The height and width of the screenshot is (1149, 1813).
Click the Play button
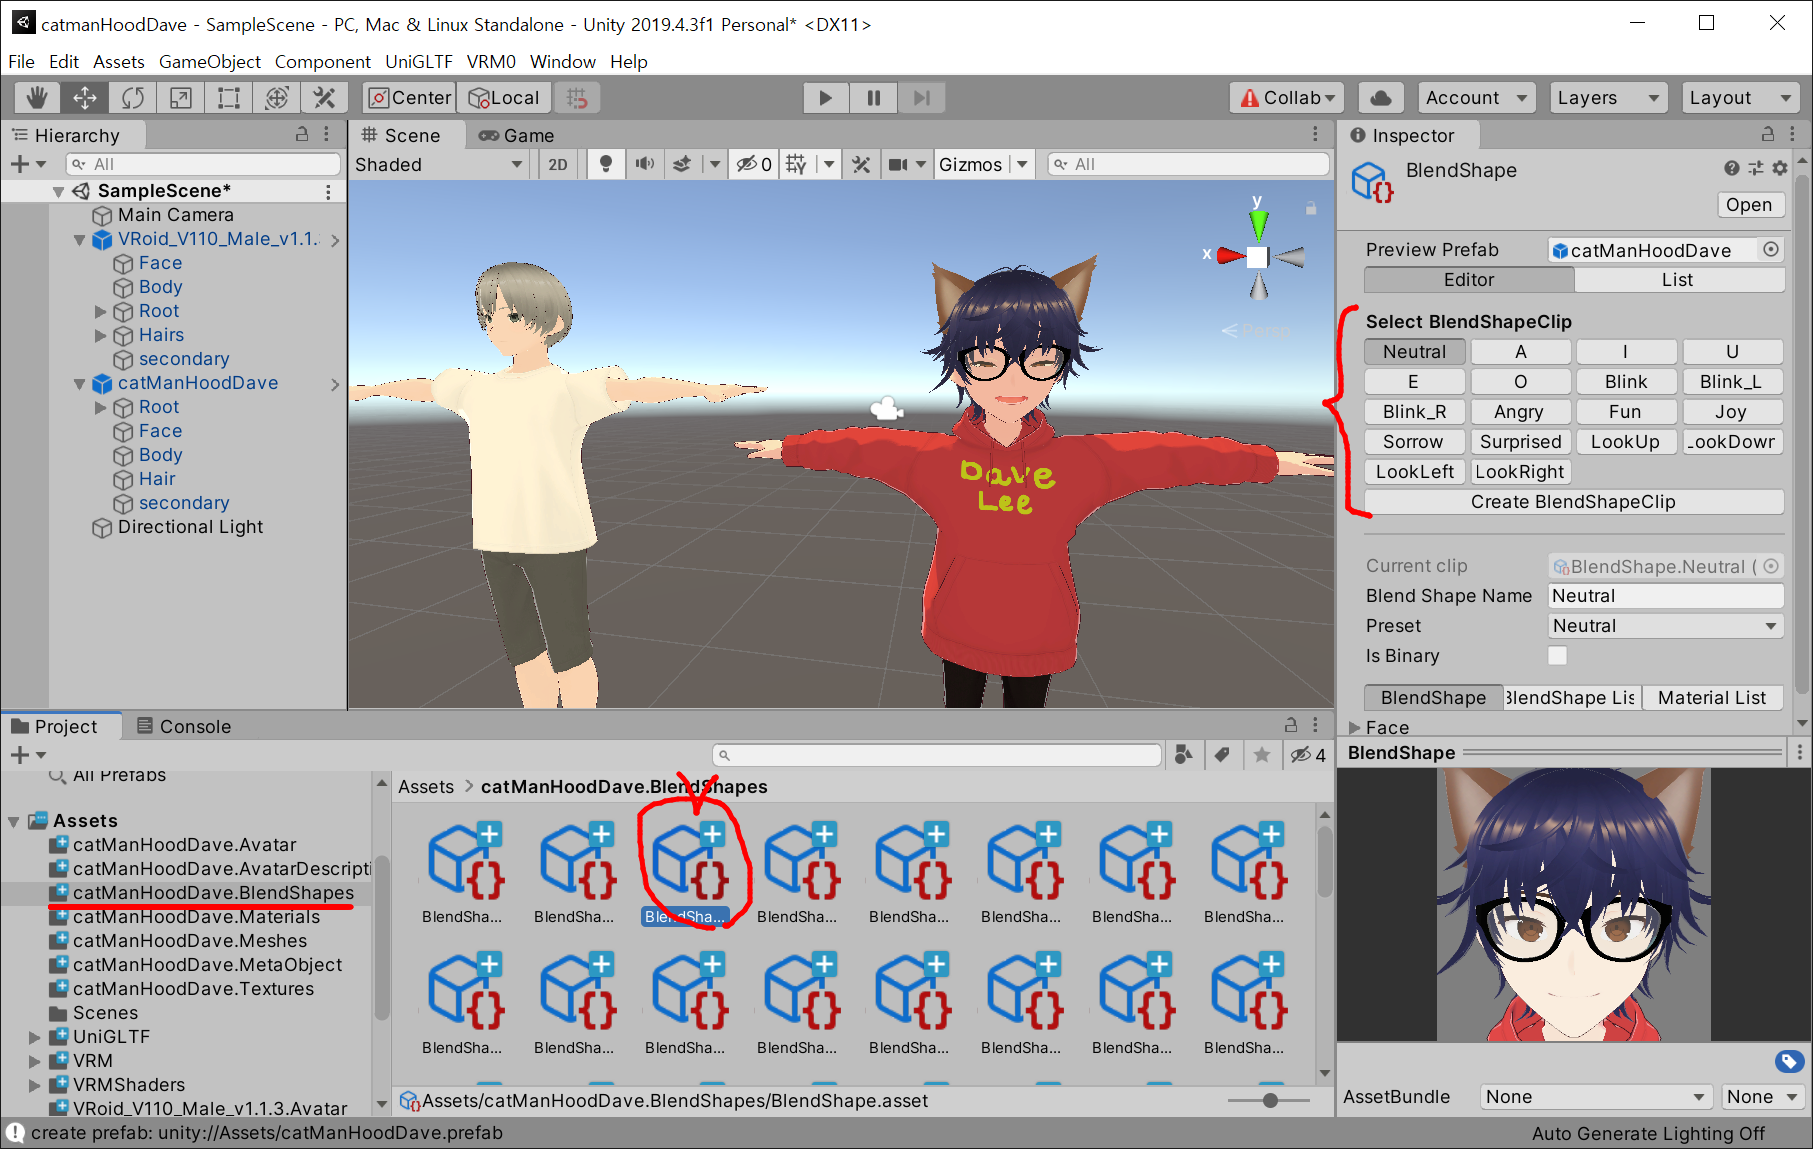tap(826, 98)
